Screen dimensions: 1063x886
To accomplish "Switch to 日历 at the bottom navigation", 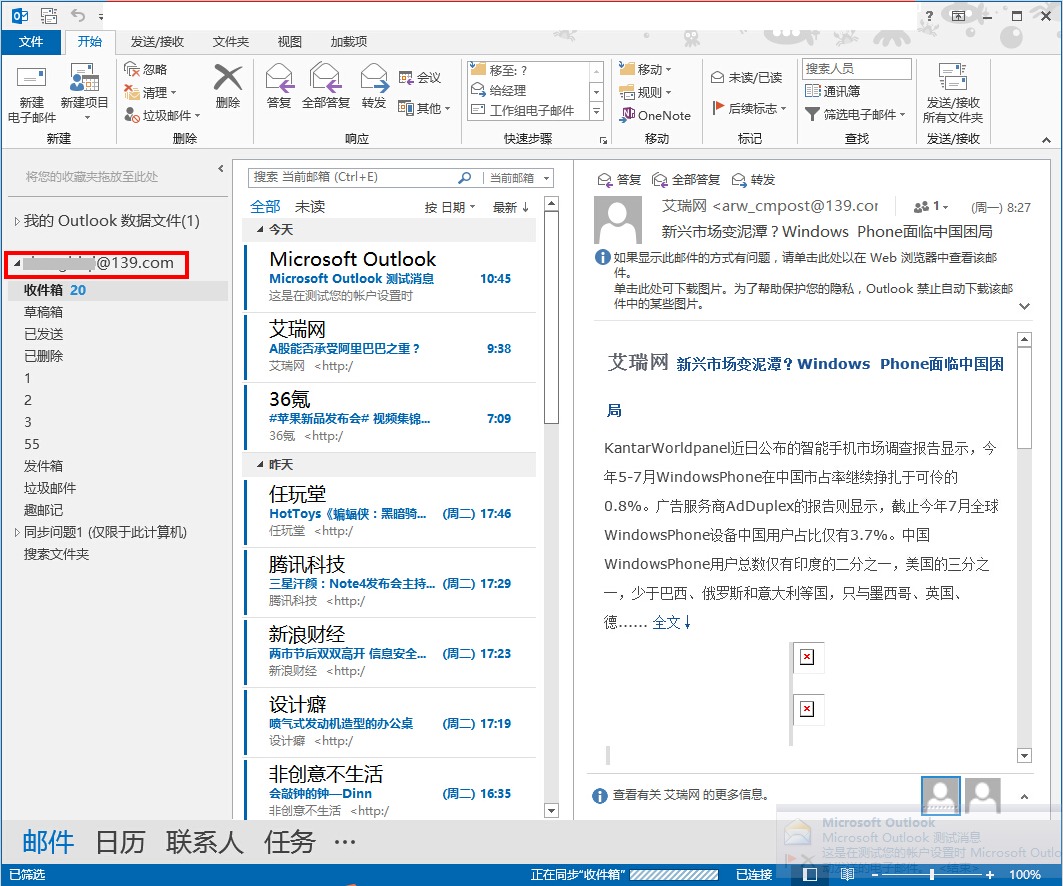I will (120, 843).
